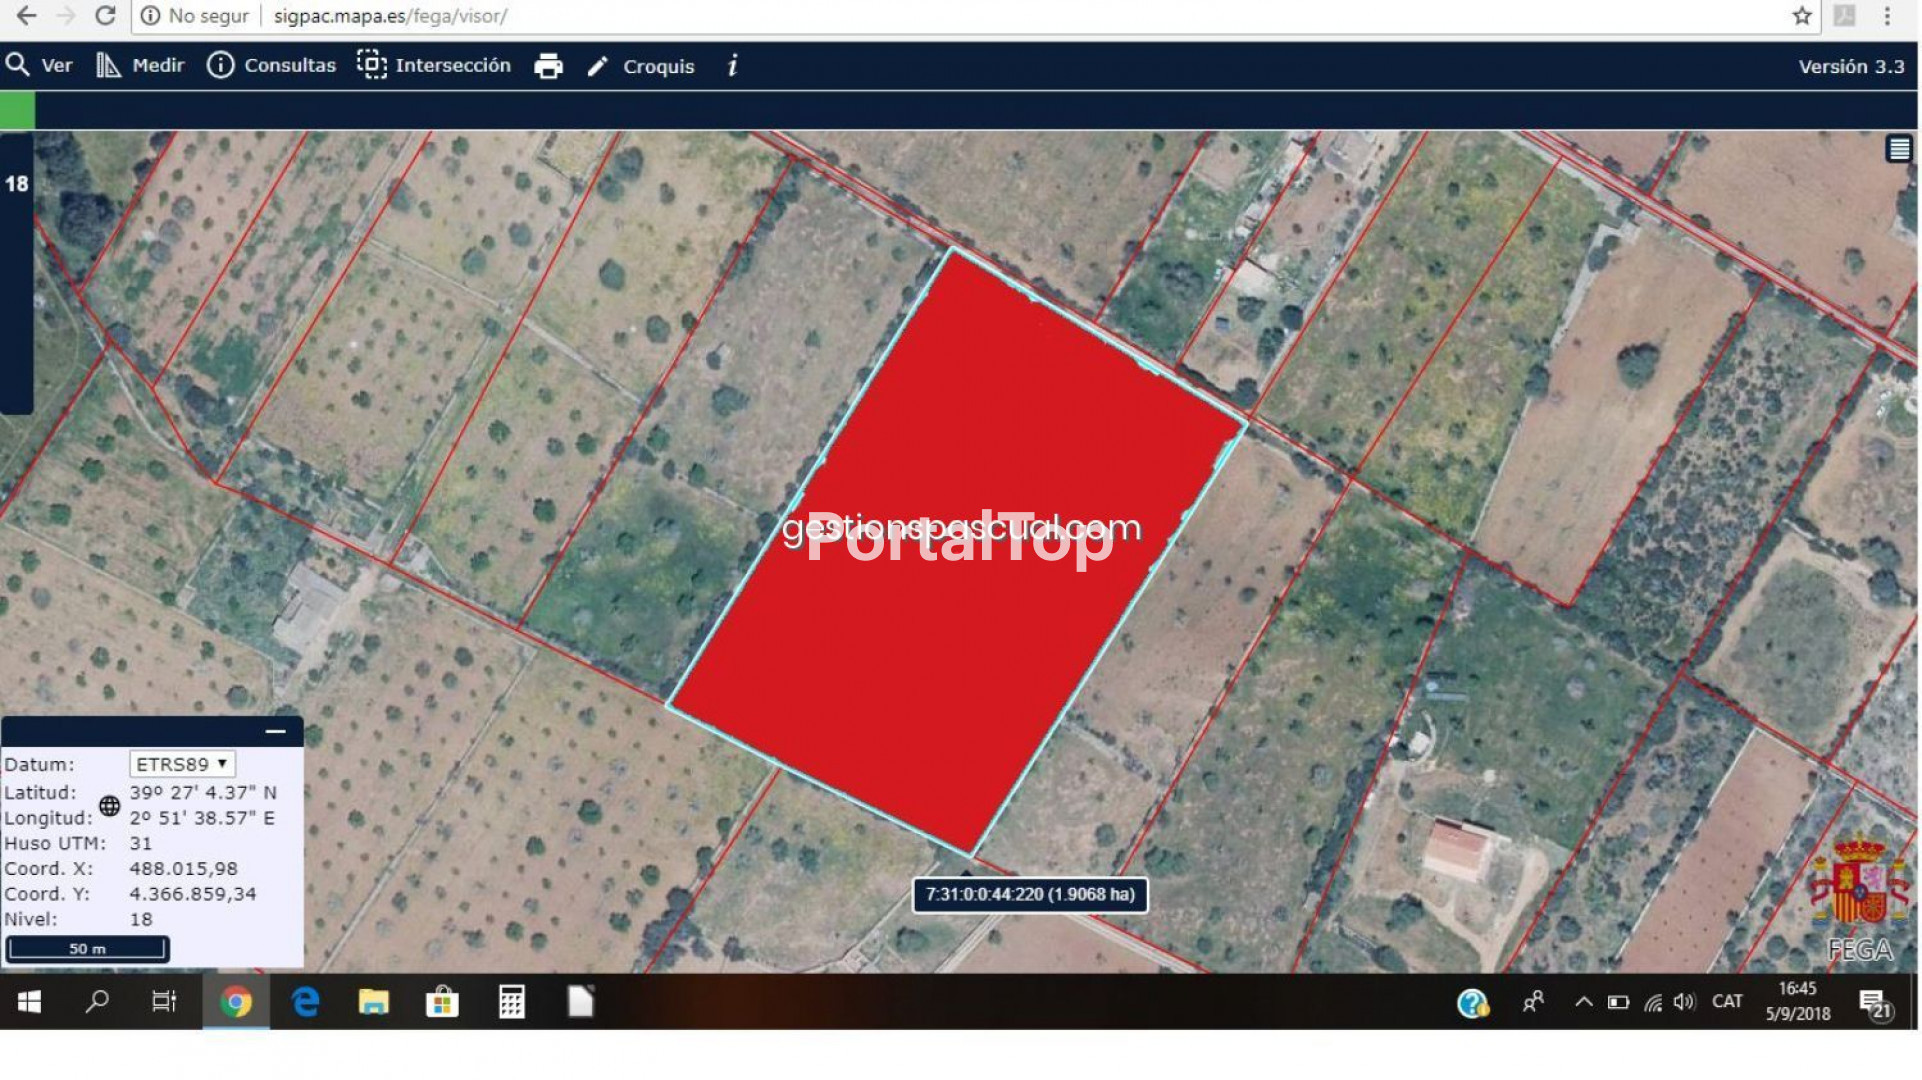Open the Croquis sketch menu
Image resolution: width=1922 pixels, height=1080 pixels.
coord(641,66)
